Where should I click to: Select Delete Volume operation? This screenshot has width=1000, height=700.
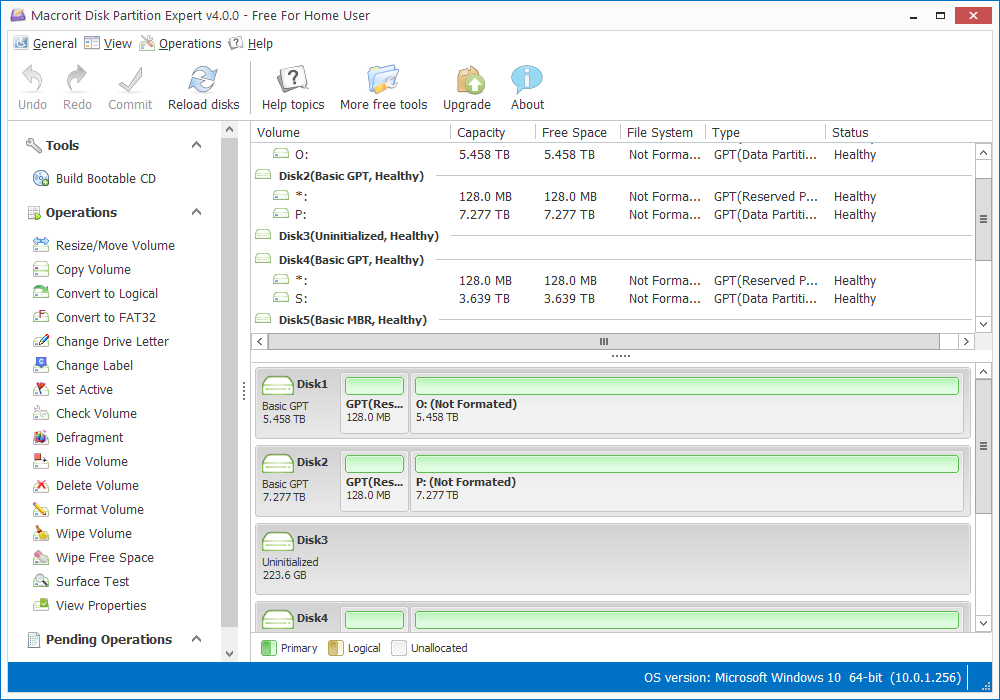tap(85, 486)
